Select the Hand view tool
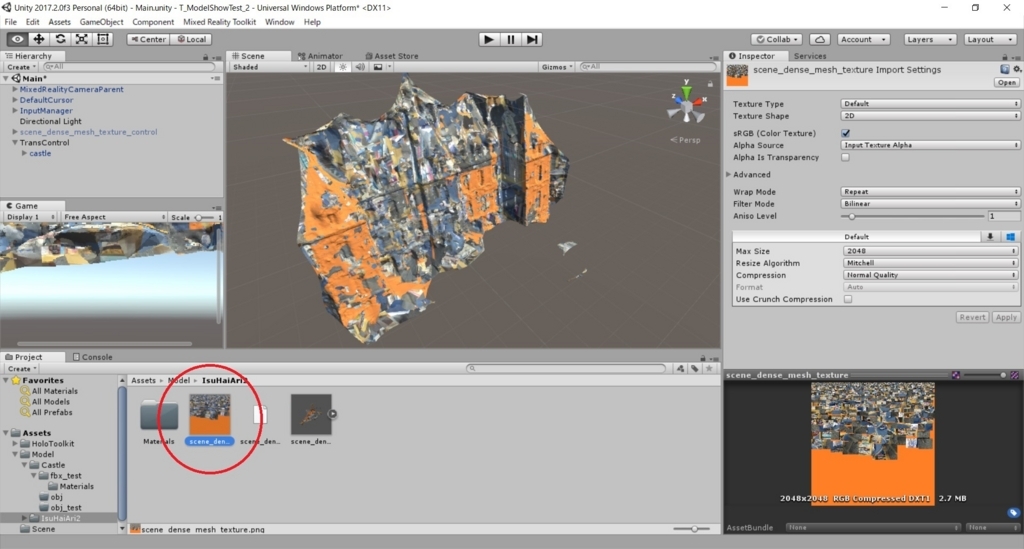 [x=18, y=39]
